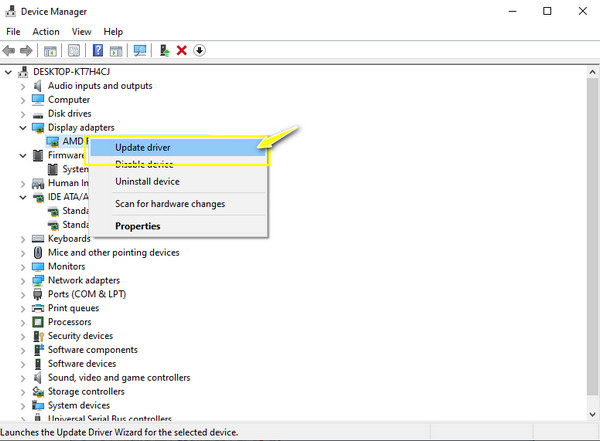The image size is (600, 441).
Task: Open the Help menu
Action: [113, 32]
